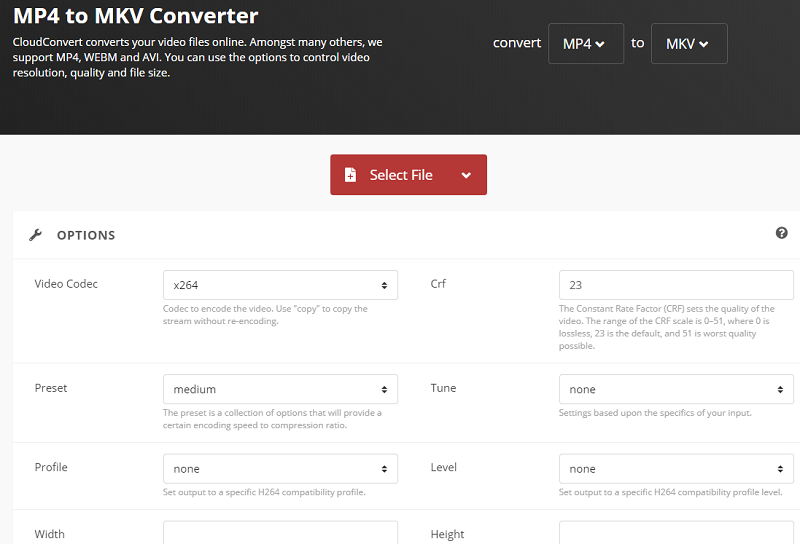The height and width of the screenshot is (544, 800).
Task: Choose a value in the Preset dropdown
Action: click(280, 389)
